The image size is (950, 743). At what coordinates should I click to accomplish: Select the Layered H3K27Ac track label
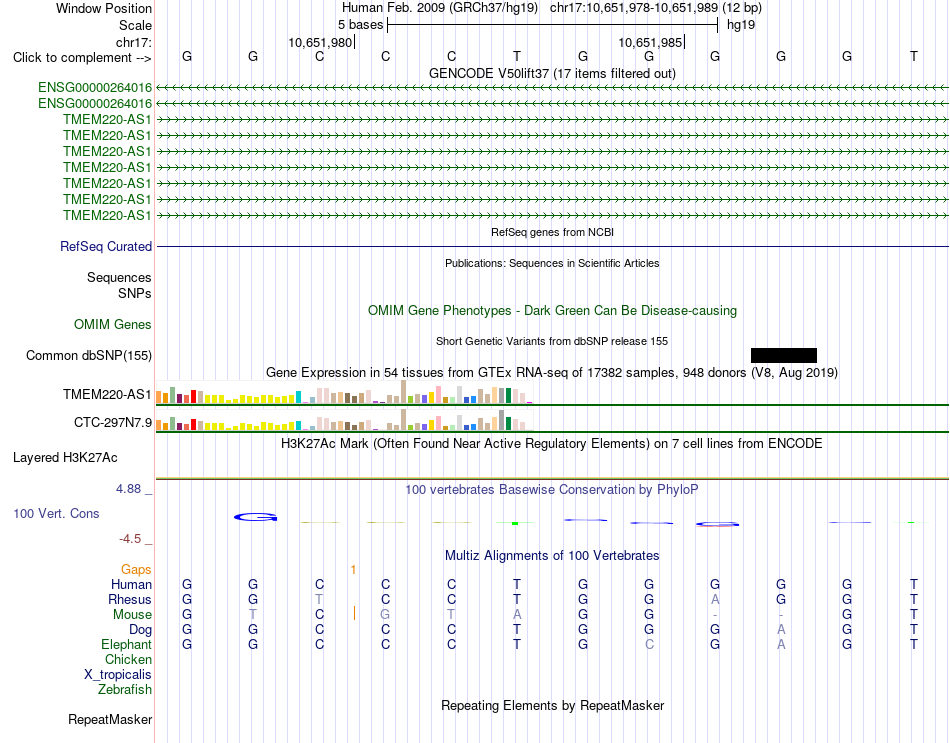coord(65,458)
